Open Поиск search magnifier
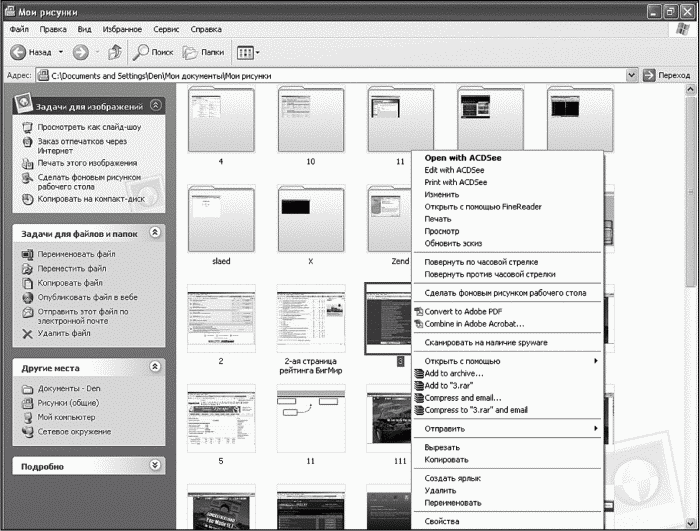The height and width of the screenshot is (531, 700). (141, 52)
